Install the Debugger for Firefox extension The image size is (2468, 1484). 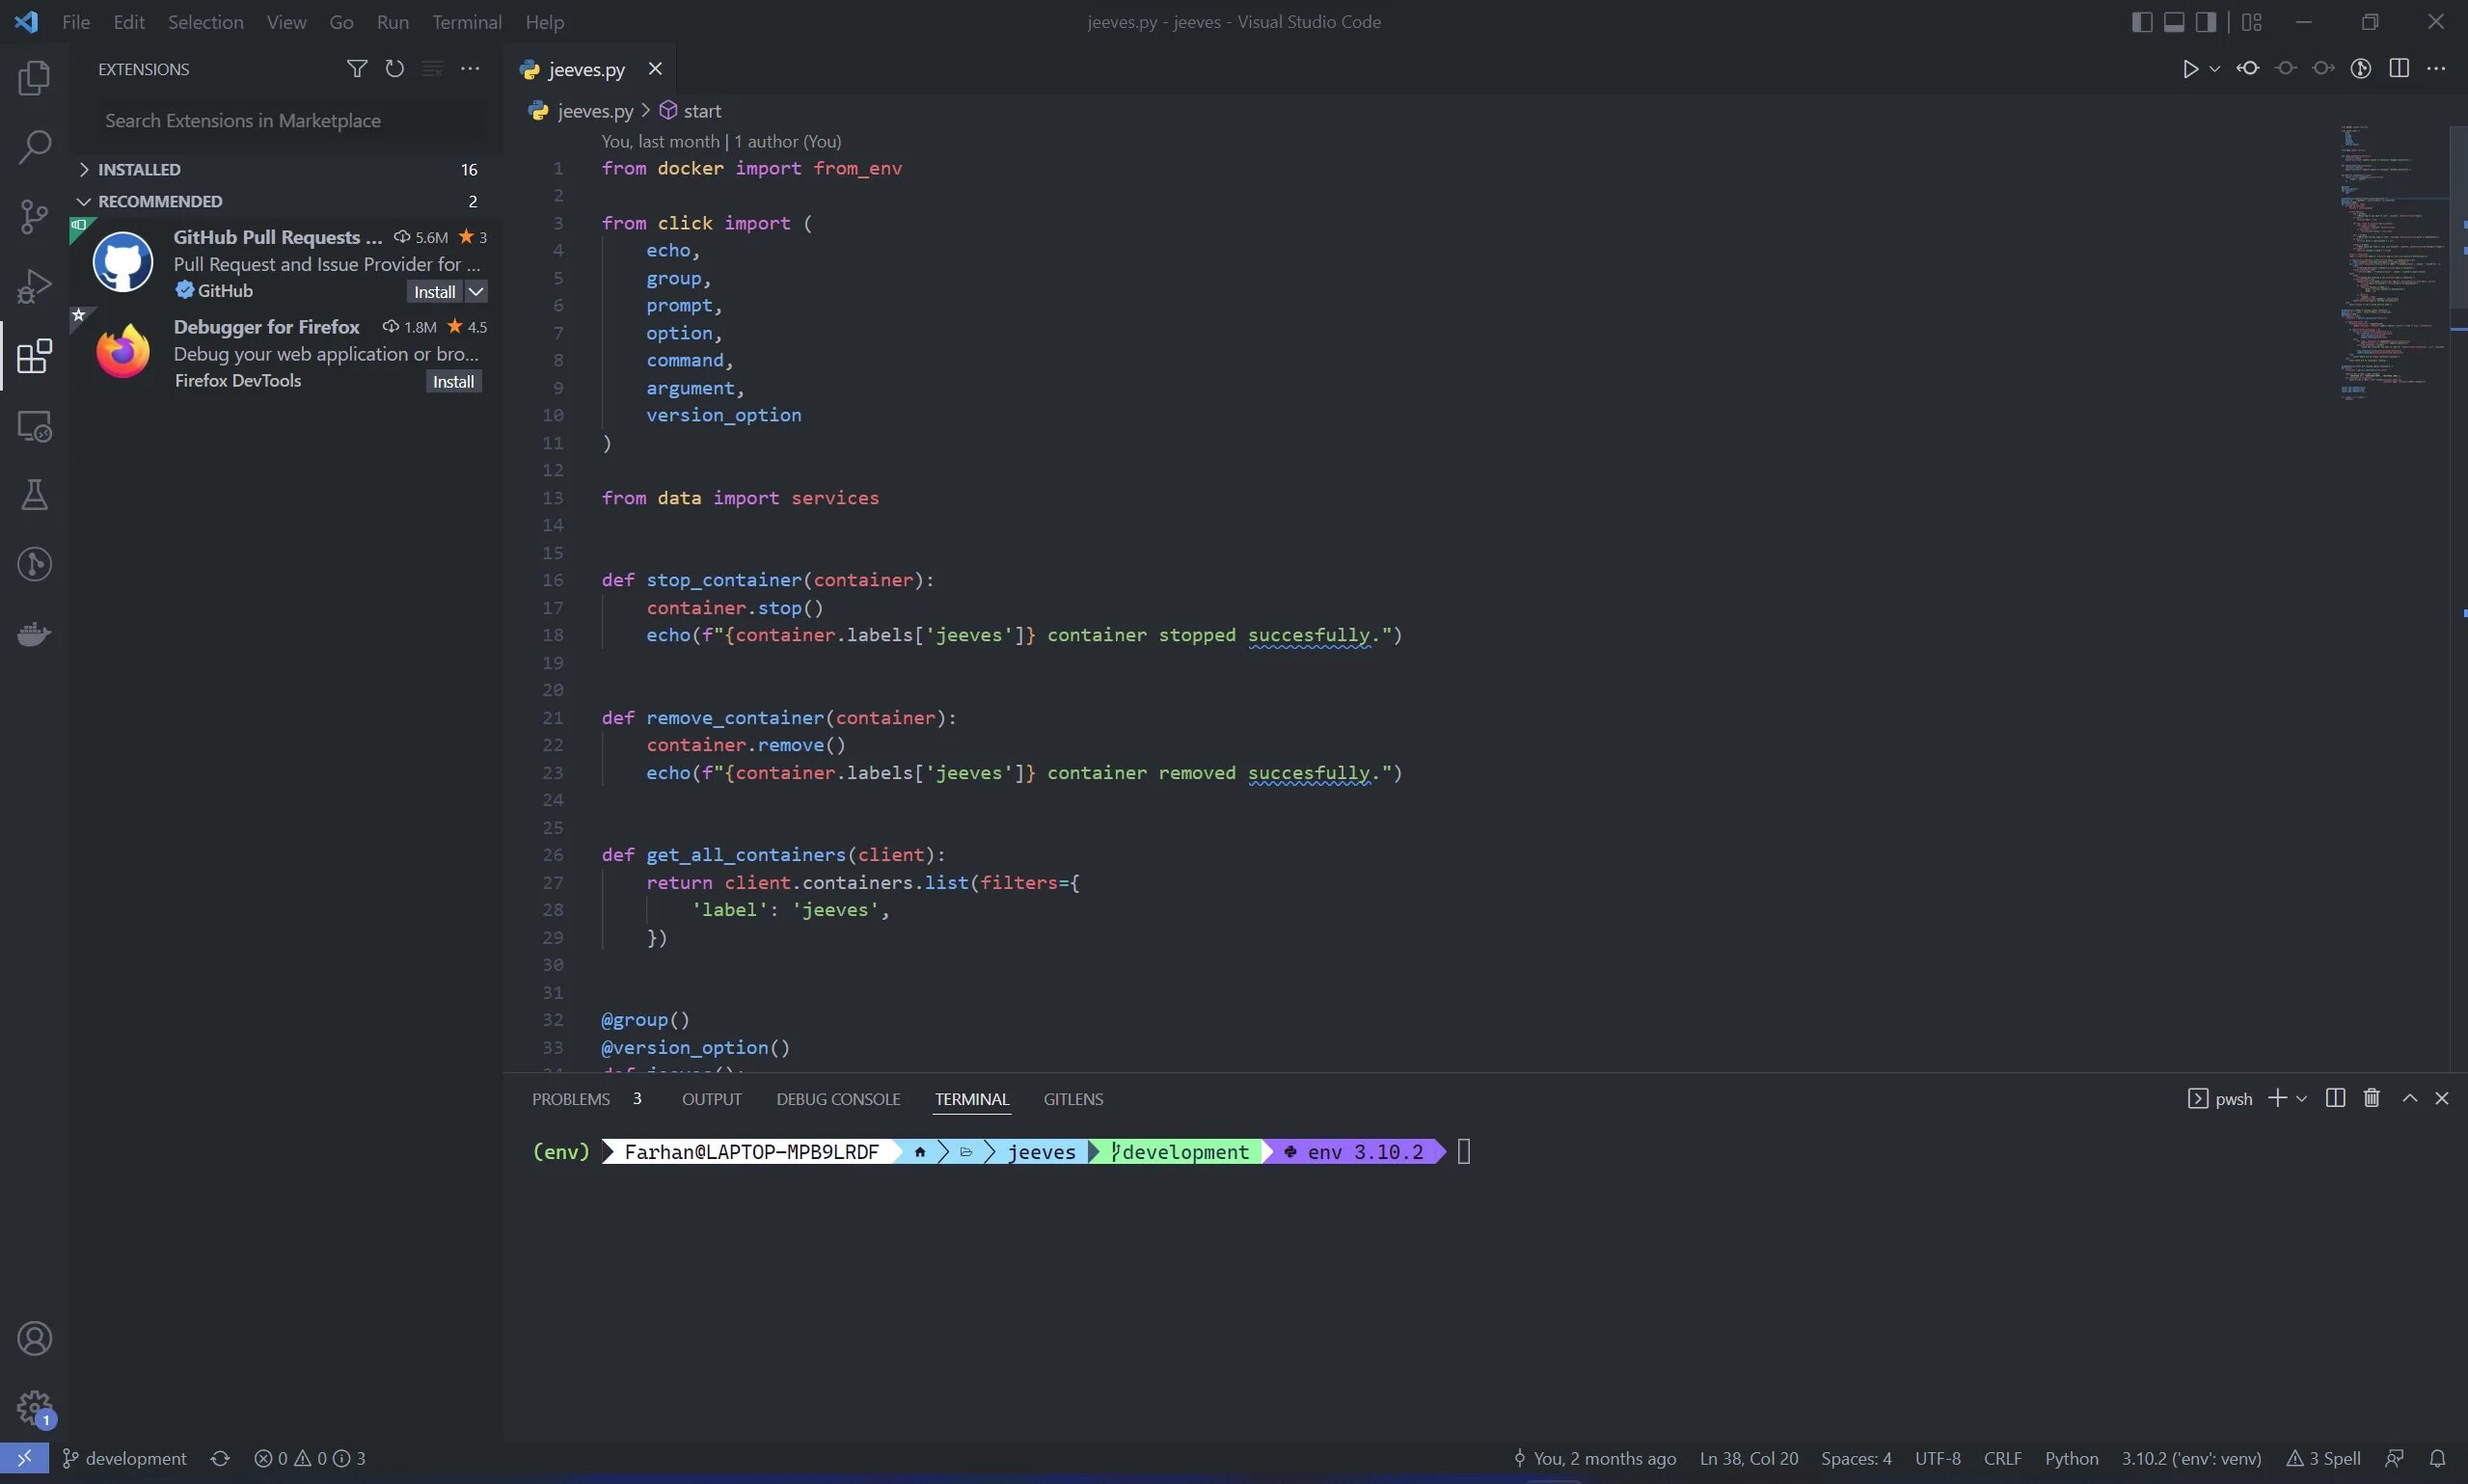pyautogui.click(x=453, y=382)
